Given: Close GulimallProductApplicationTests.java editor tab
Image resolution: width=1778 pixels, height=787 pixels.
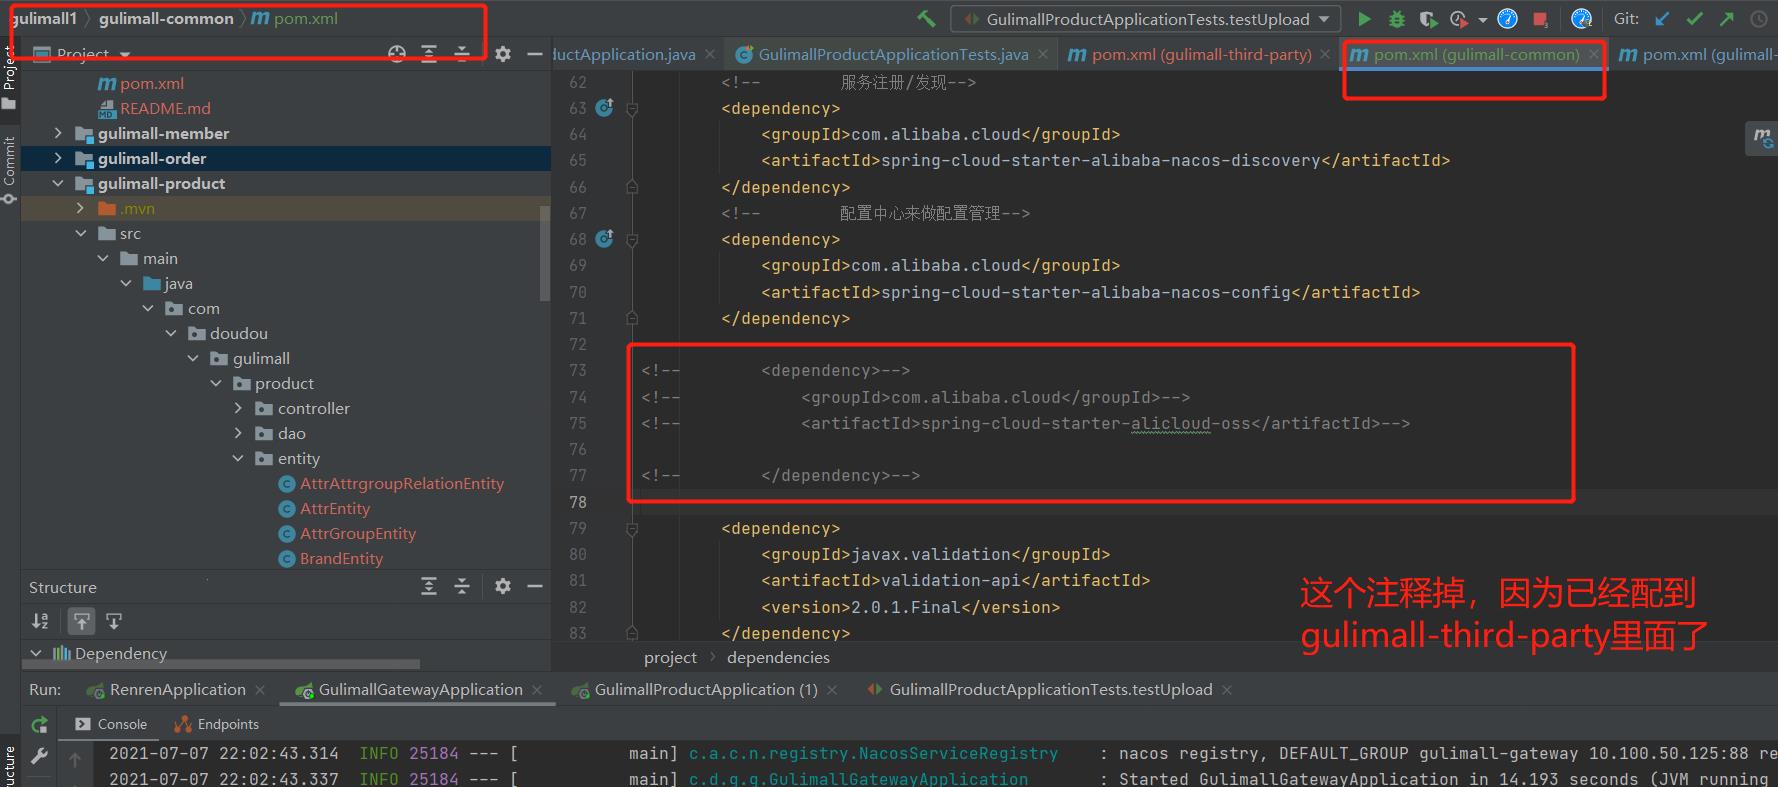Looking at the screenshot, I should click(x=1043, y=54).
